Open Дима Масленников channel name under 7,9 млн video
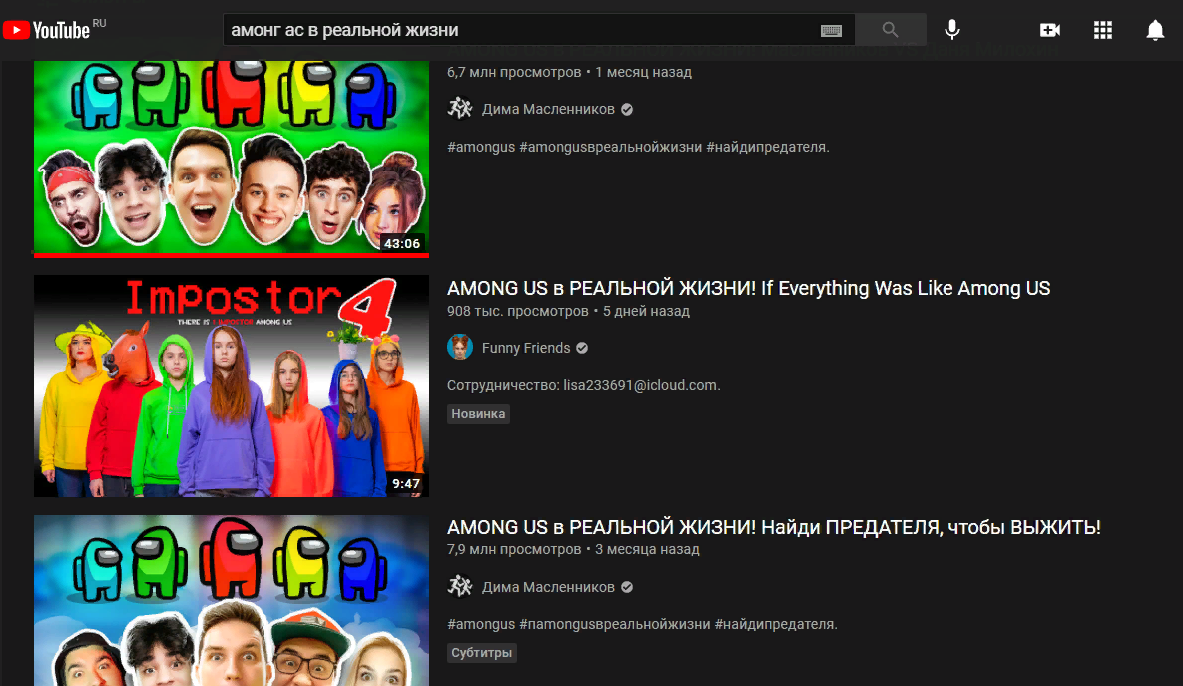Image resolution: width=1183 pixels, height=686 pixels. tap(548, 587)
